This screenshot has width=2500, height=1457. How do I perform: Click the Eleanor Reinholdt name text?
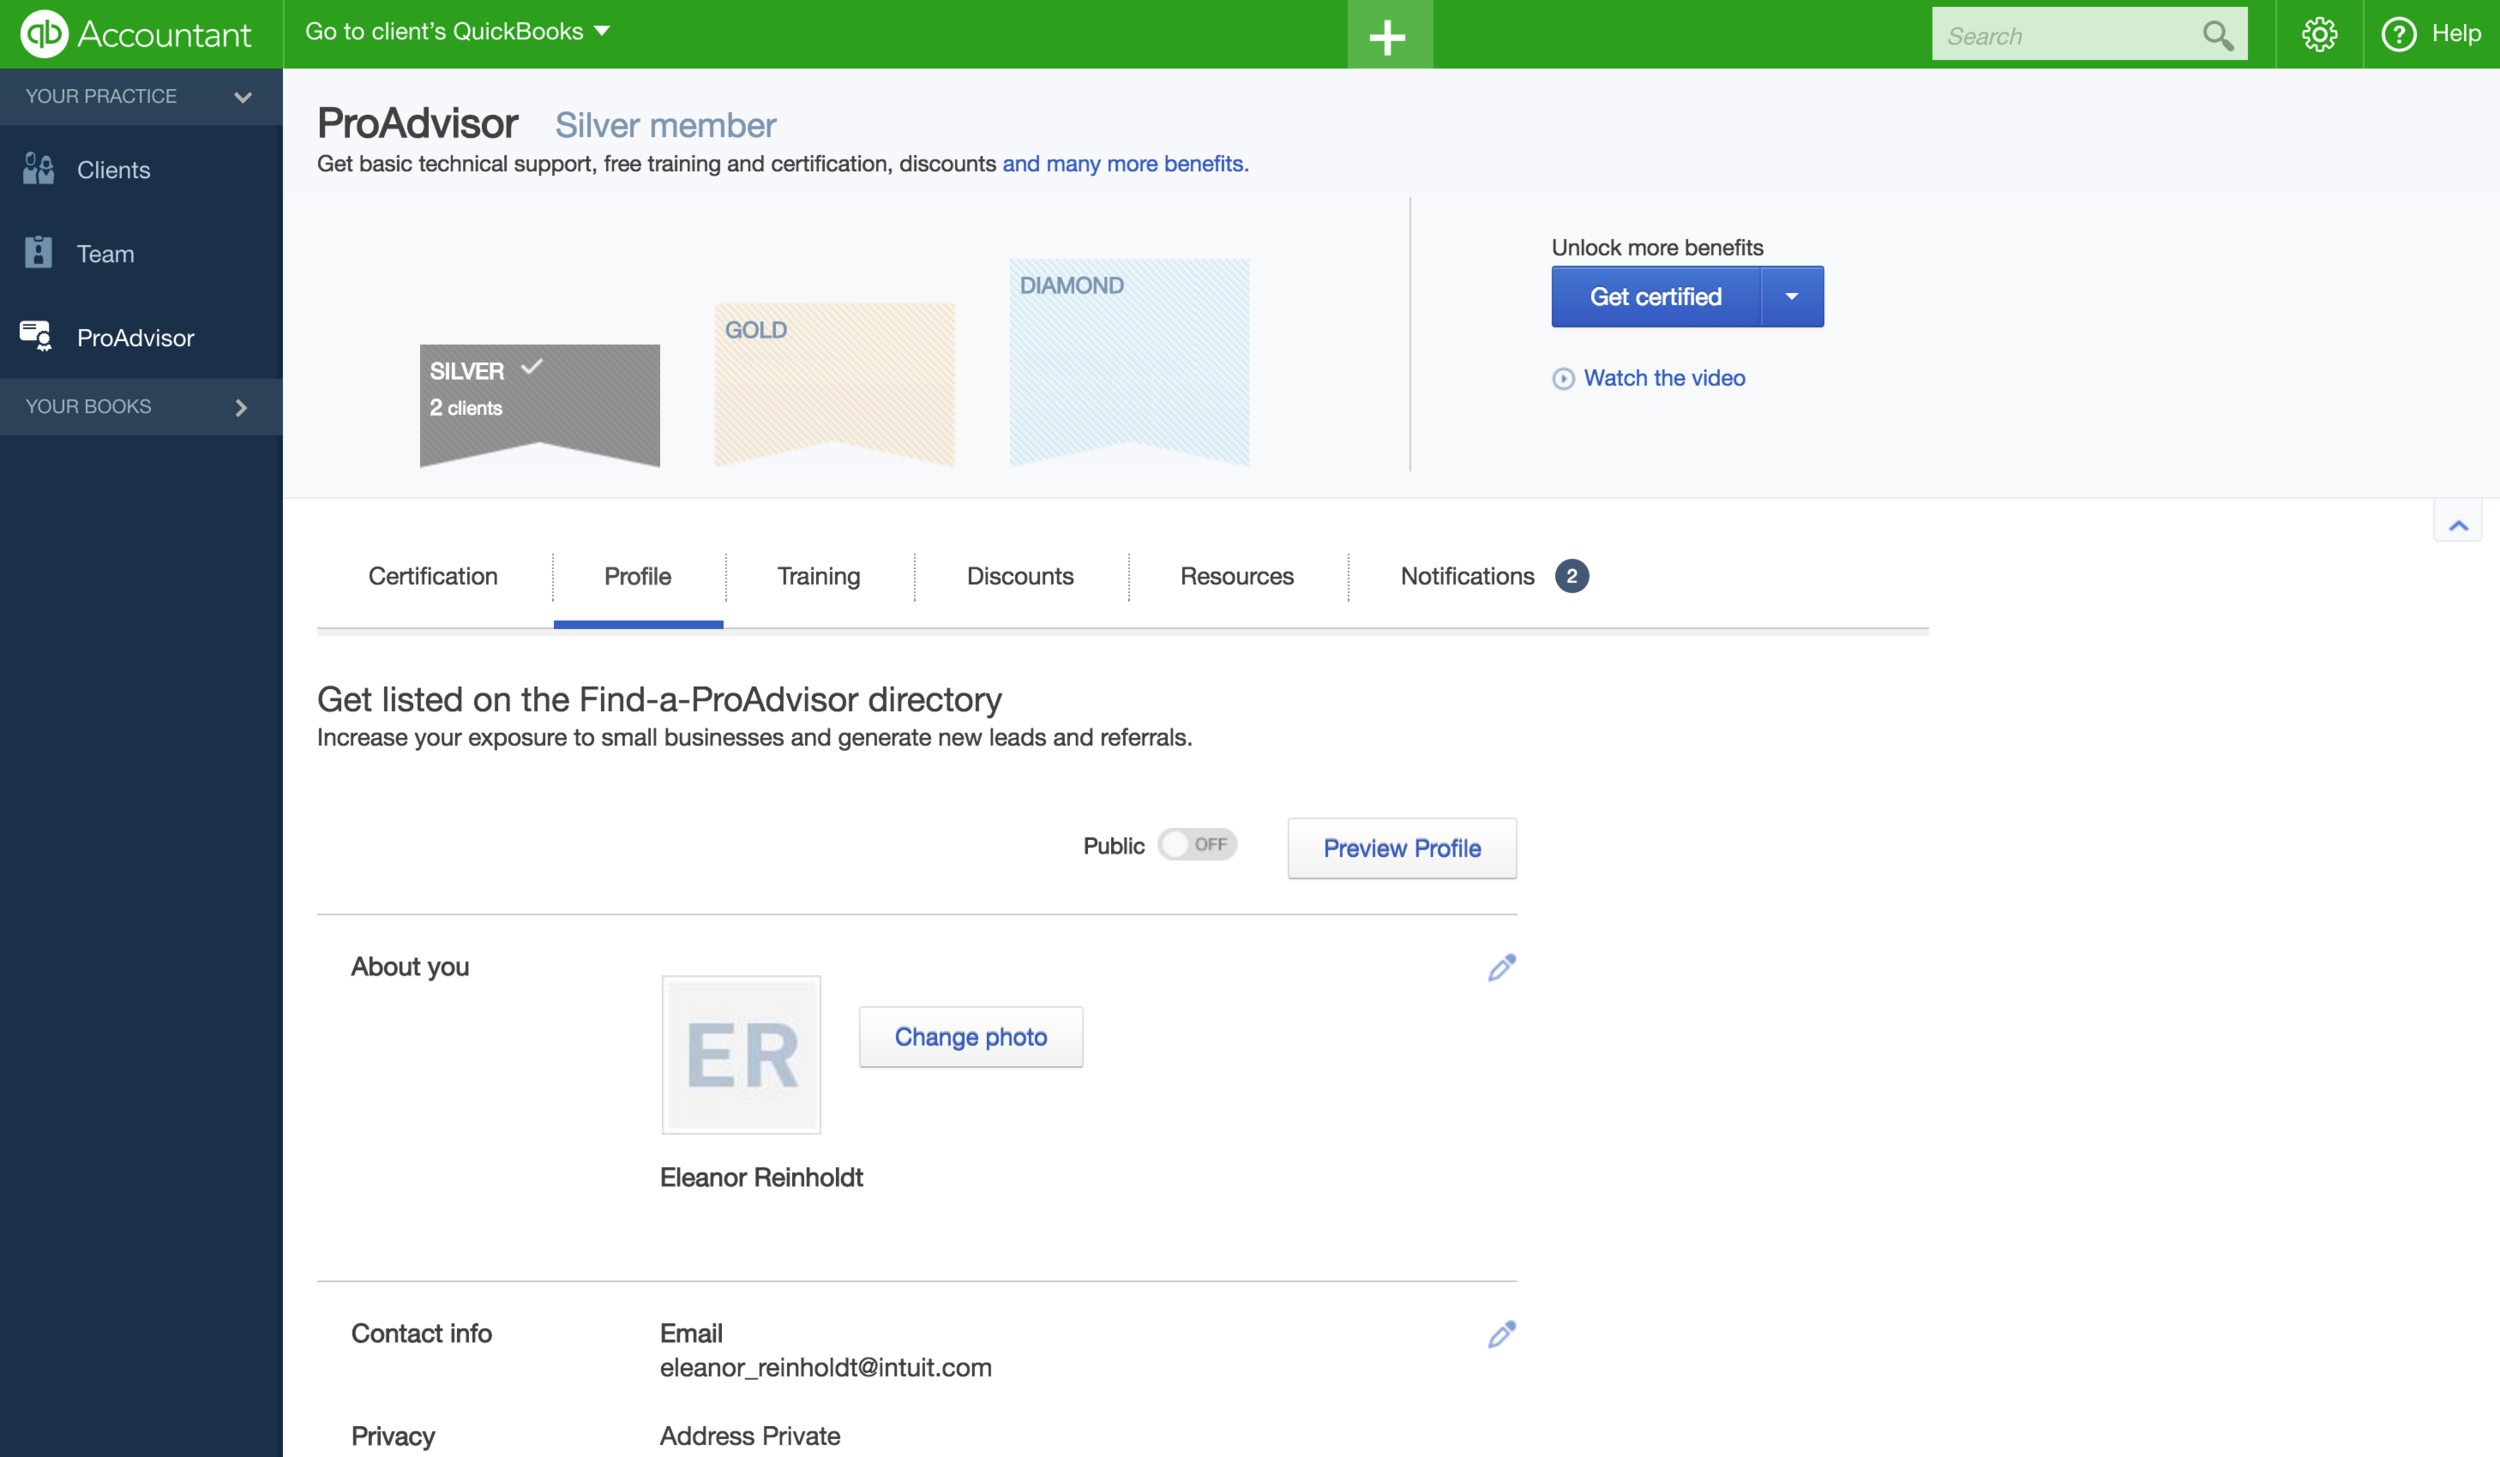click(761, 1177)
